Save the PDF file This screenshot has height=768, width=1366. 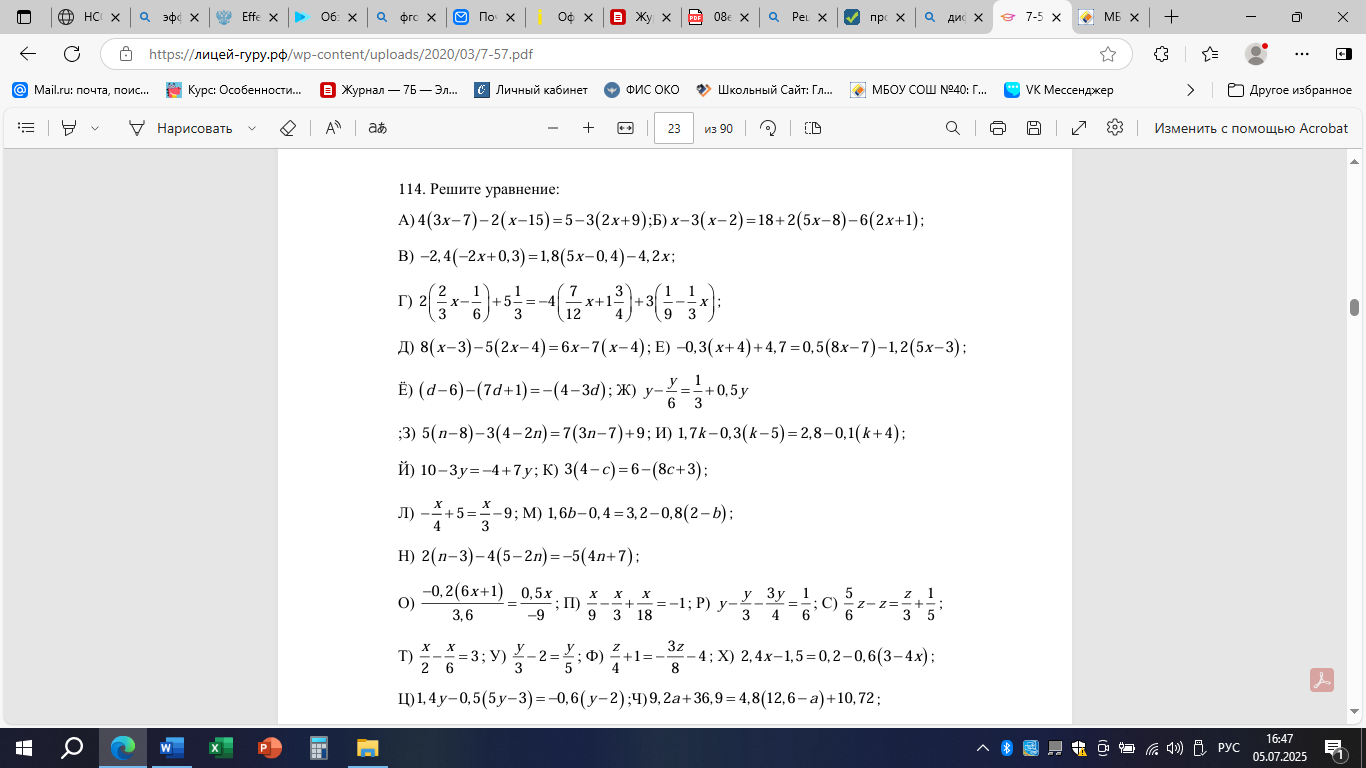[1035, 128]
